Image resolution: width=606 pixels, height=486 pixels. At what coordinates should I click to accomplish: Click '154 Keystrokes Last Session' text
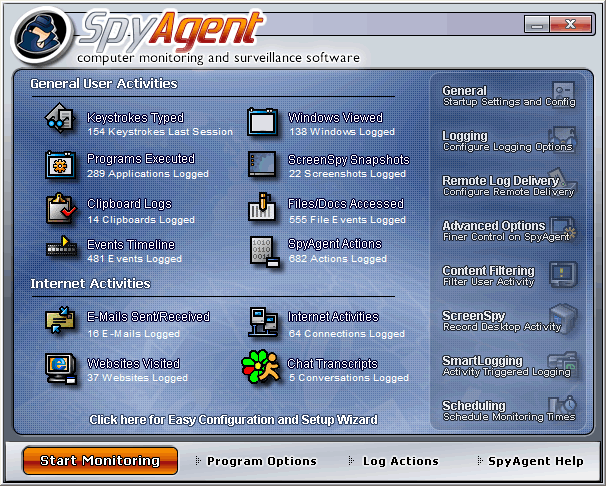(160, 132)
